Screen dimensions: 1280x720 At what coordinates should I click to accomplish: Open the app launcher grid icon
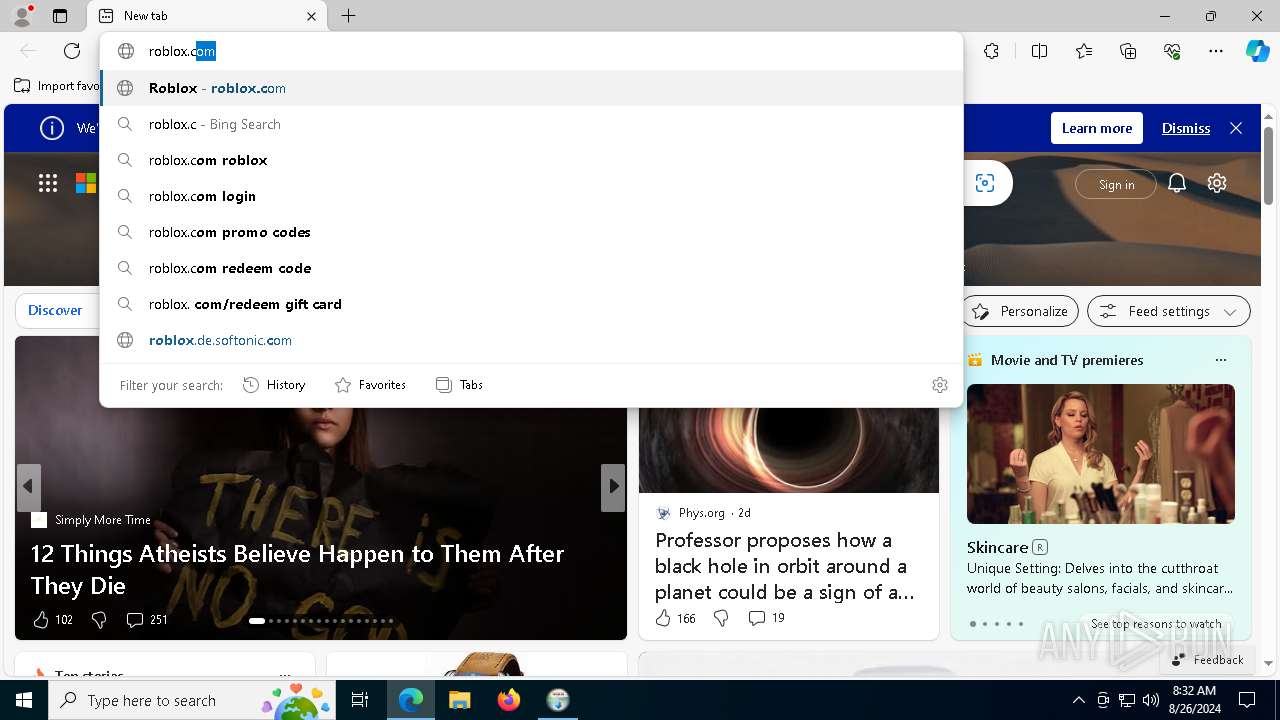[47, 183]
